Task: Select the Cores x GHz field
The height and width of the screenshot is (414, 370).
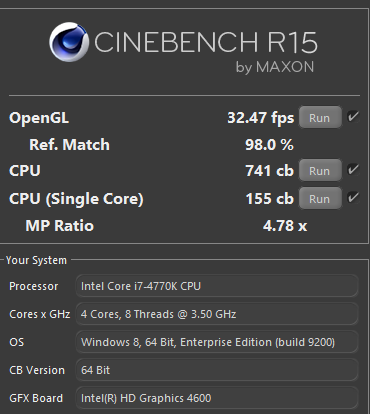Action: tap(217, 314)
